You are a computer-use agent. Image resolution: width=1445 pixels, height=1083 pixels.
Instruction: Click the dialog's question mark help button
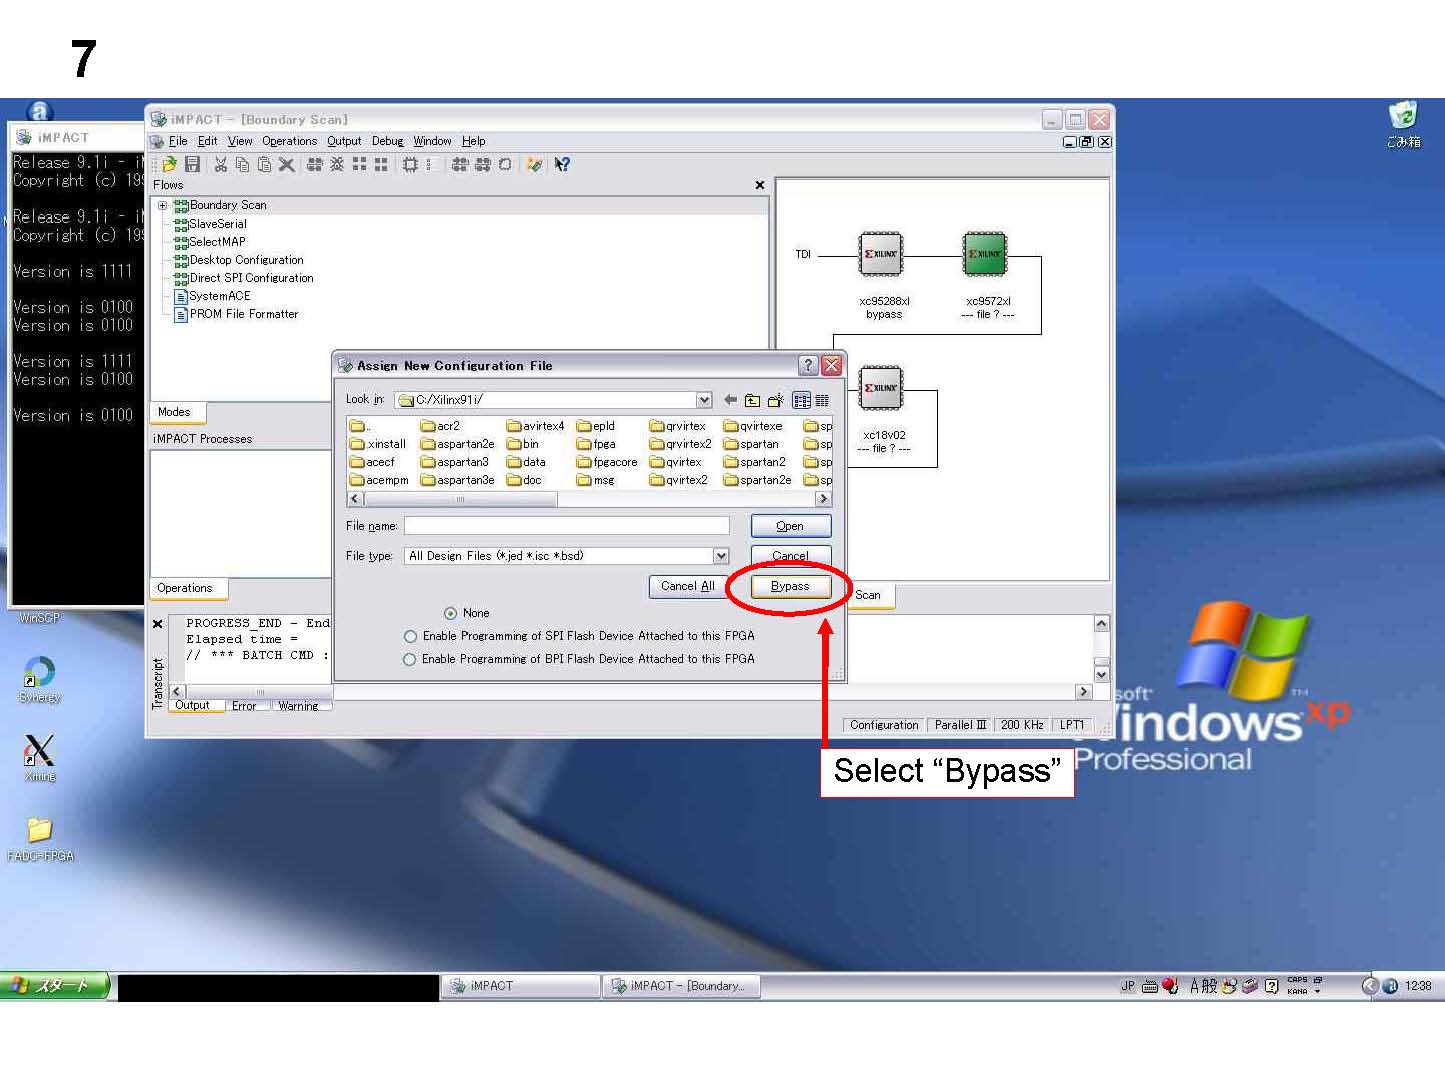click(x=808, y=365)
